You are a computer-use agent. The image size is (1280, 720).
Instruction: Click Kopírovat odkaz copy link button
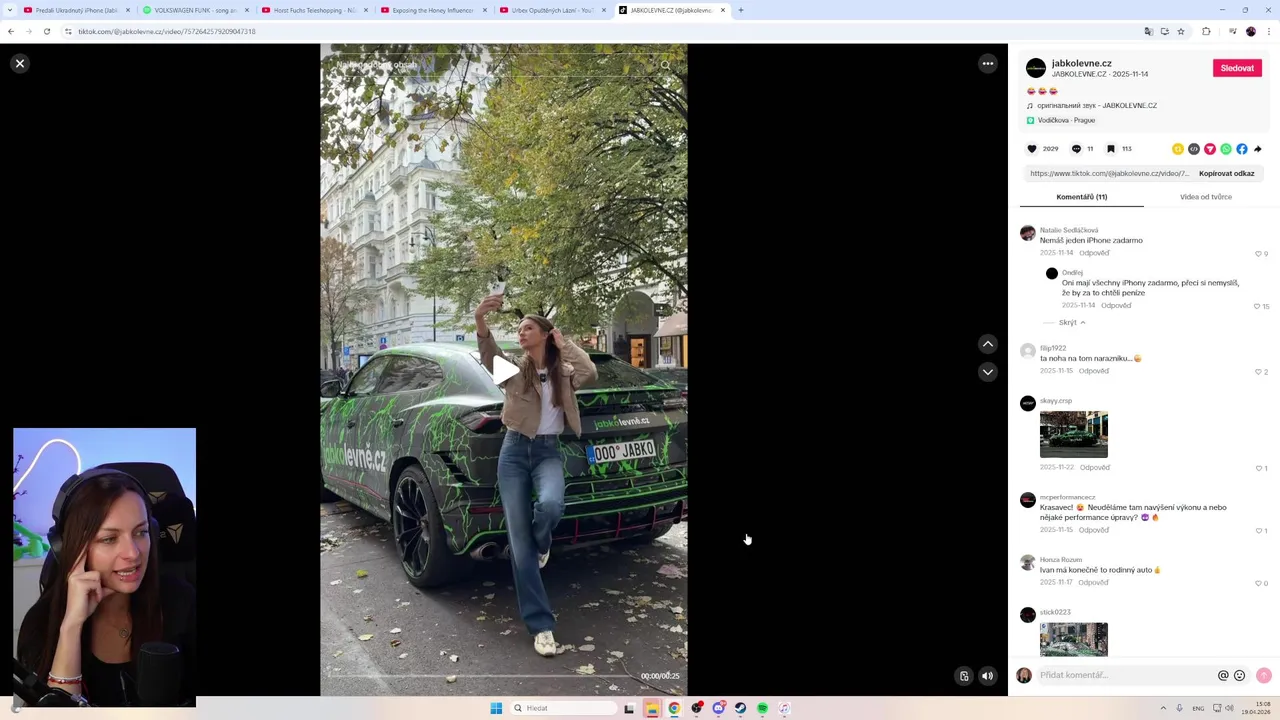click(1227, 173)
